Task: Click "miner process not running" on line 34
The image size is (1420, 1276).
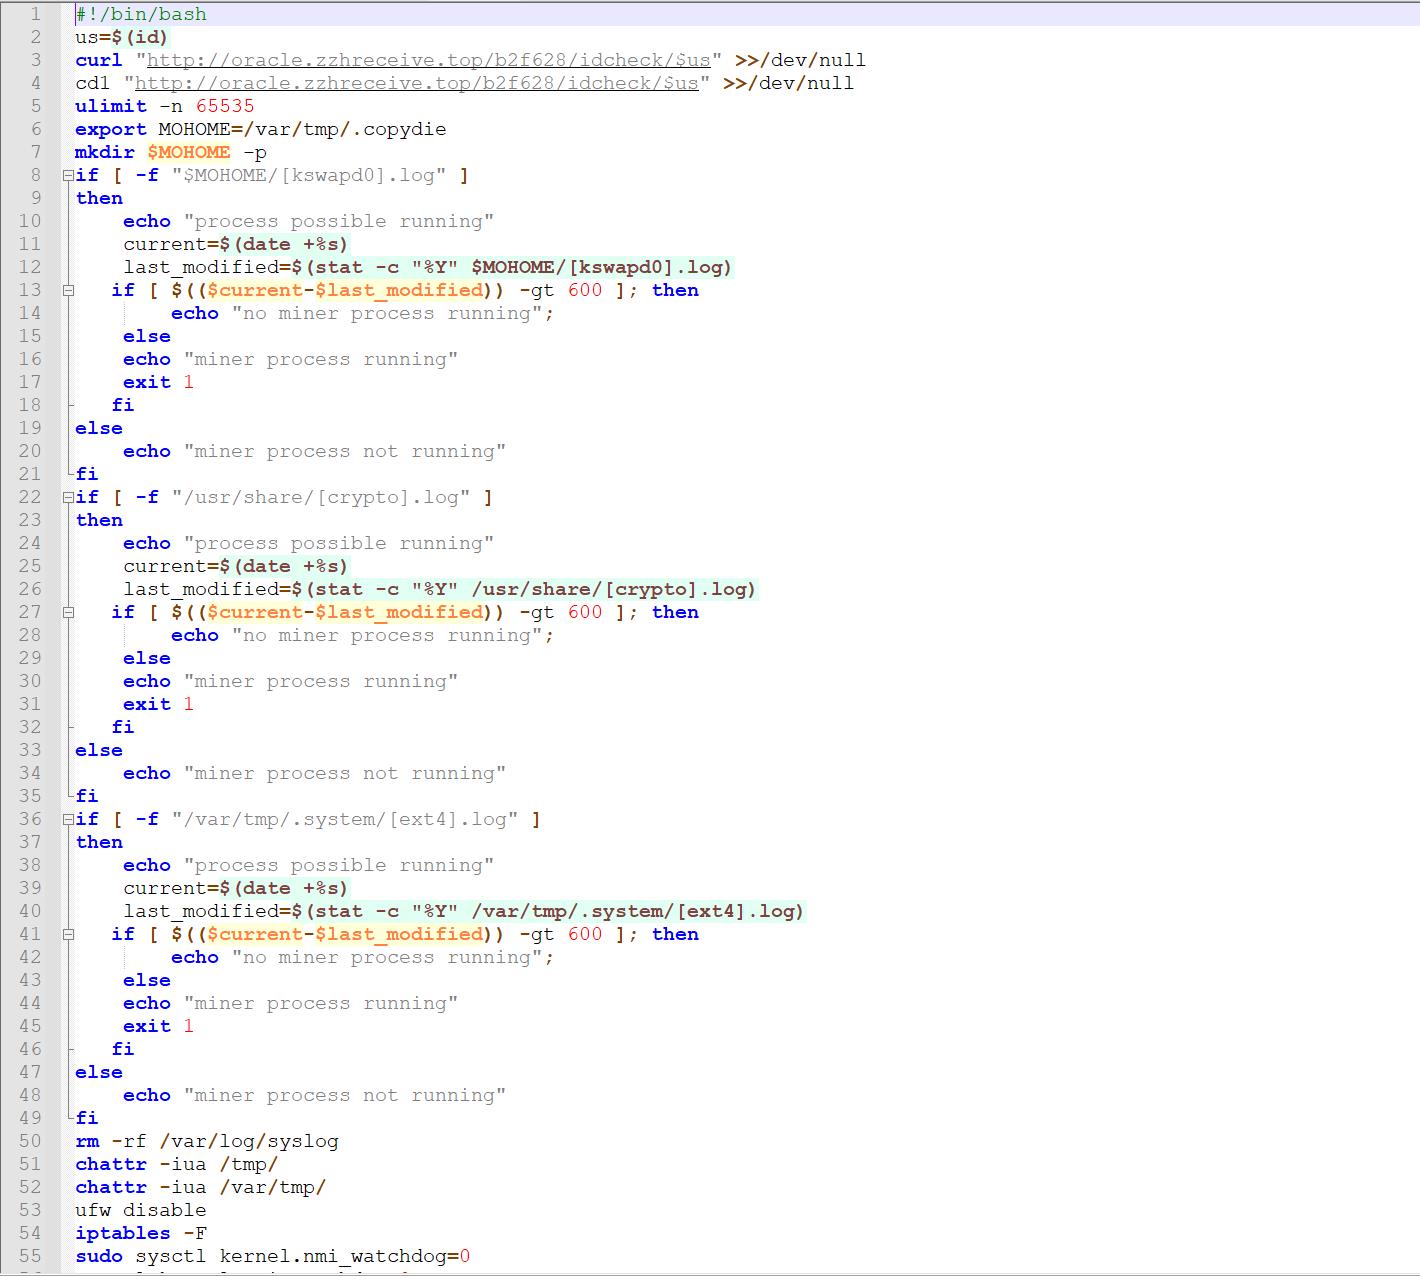Action: [x=345, y=773]
